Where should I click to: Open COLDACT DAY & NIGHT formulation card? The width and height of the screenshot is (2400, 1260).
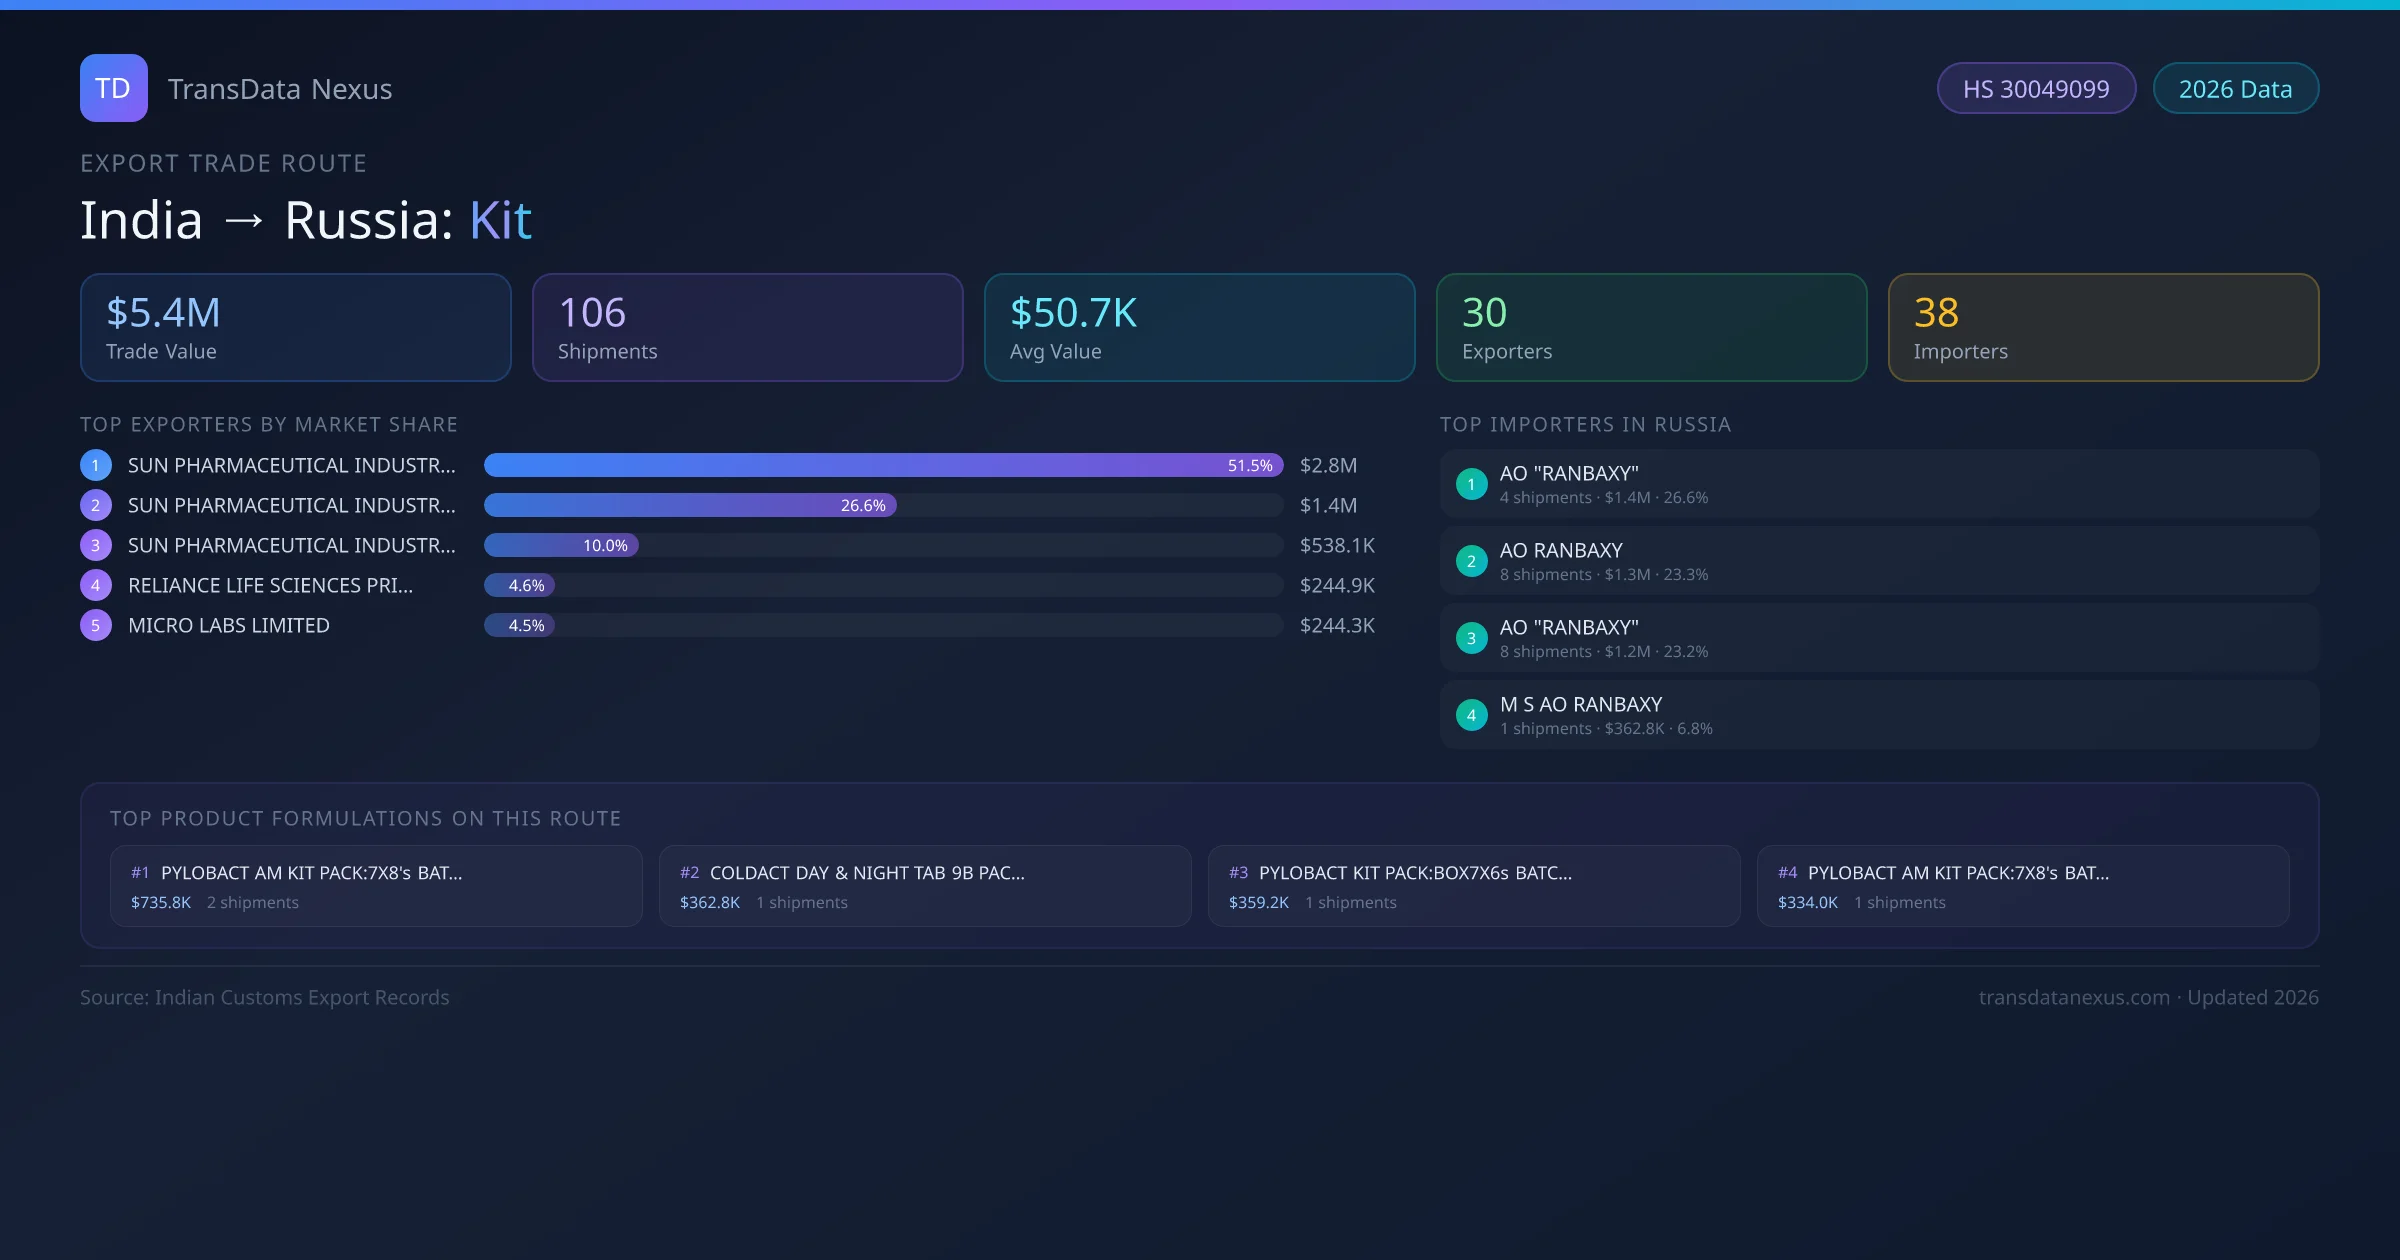[x=924, y=886]
